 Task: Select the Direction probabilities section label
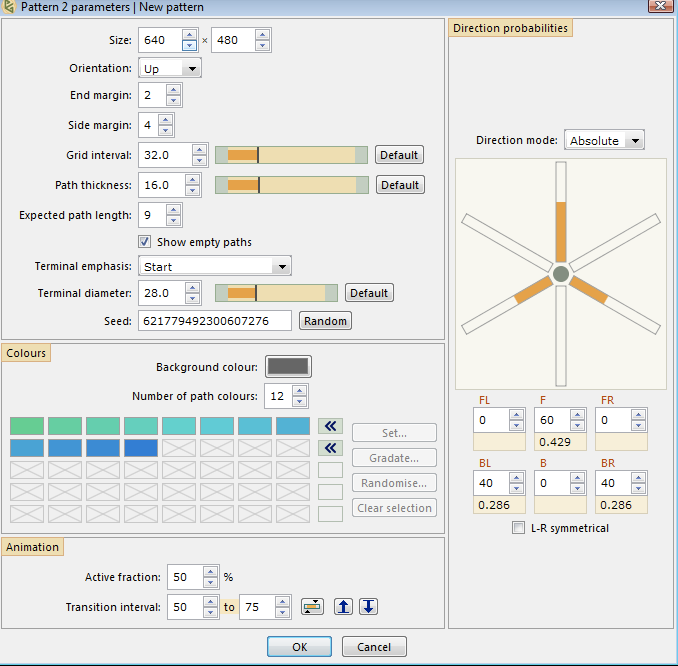click(x=510, y=28)
